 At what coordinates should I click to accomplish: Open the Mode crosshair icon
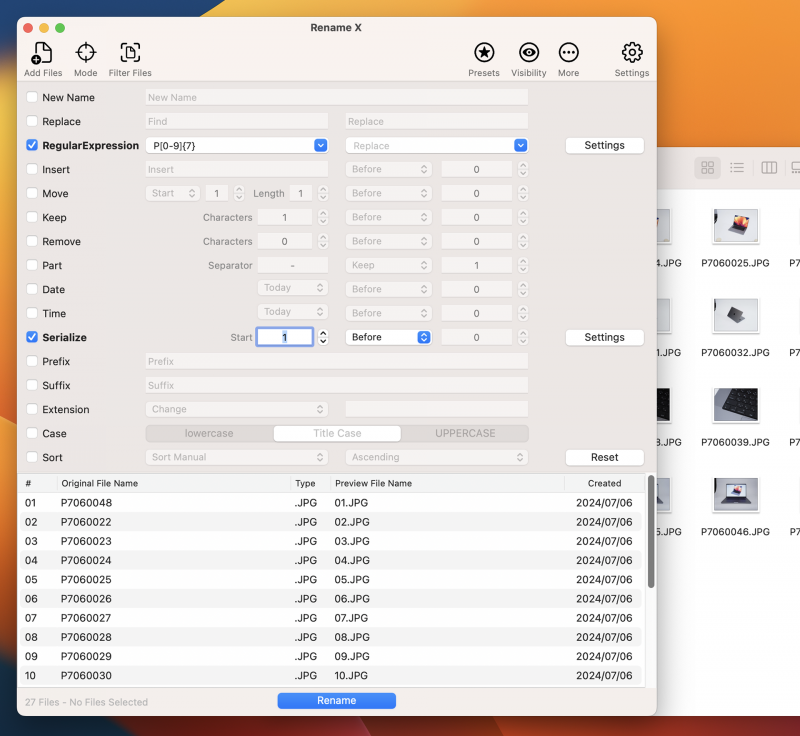(x=86, y=54)
